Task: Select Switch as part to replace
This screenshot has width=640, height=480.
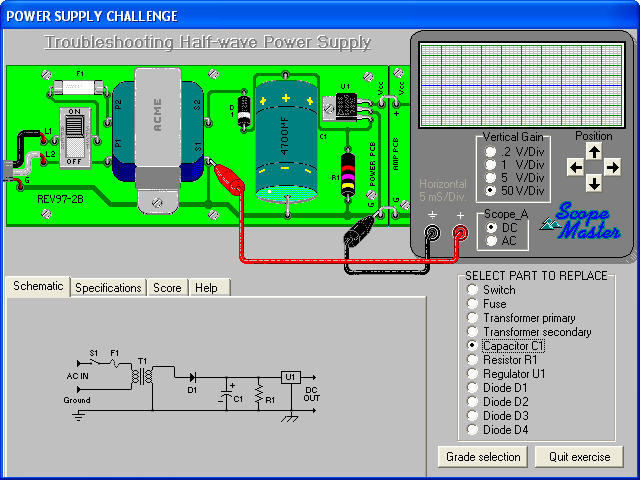Action: (491, 290)
